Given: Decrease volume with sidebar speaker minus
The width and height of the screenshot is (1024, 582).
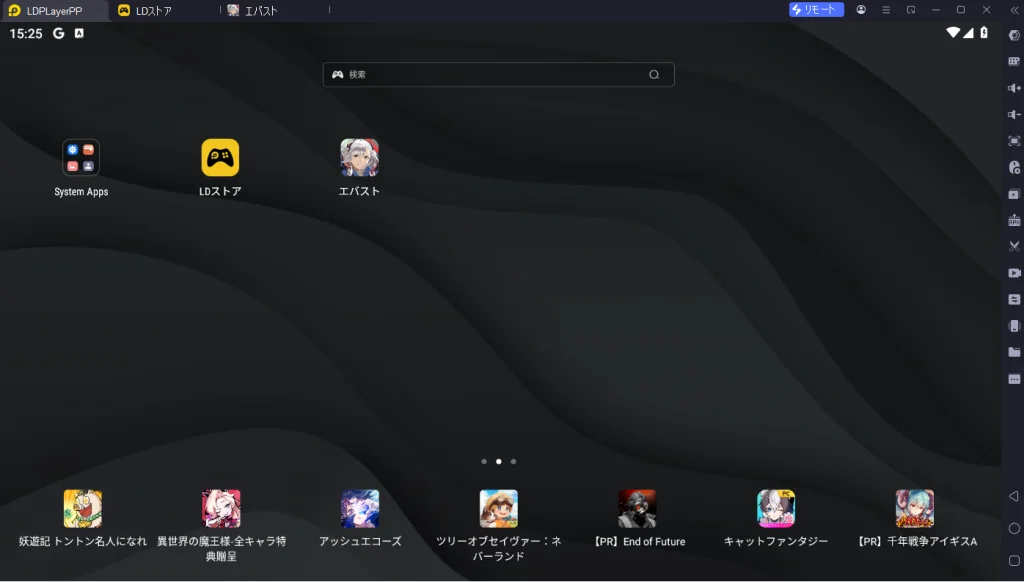Looking at the screenshot, I should tap(1014, 114).
